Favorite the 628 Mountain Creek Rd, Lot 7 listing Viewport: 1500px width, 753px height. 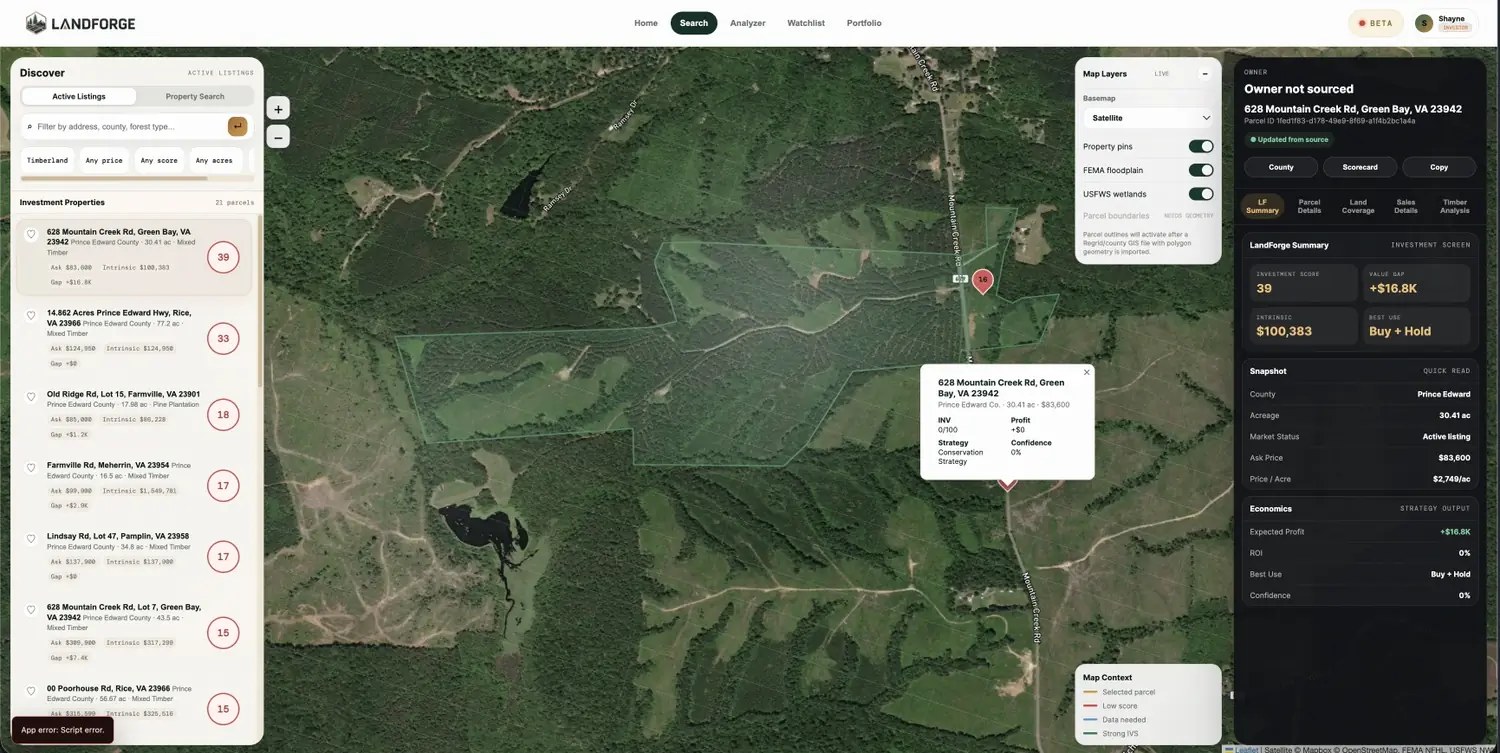click(31, 609)
